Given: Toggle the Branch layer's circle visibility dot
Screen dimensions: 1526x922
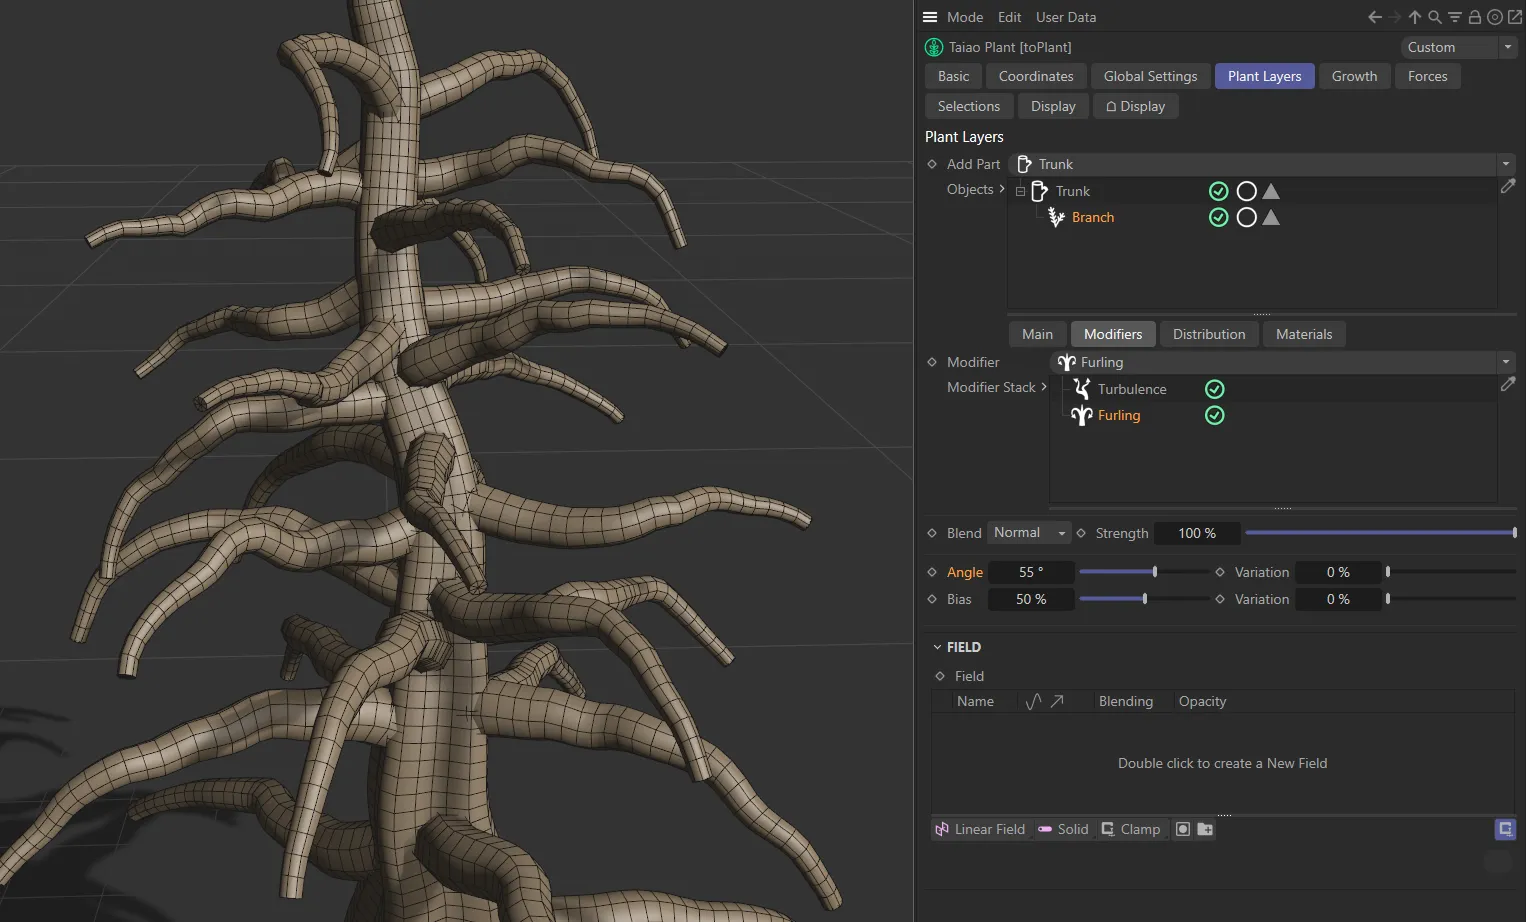Looking at the screenshot, I should coord(1247,217).
